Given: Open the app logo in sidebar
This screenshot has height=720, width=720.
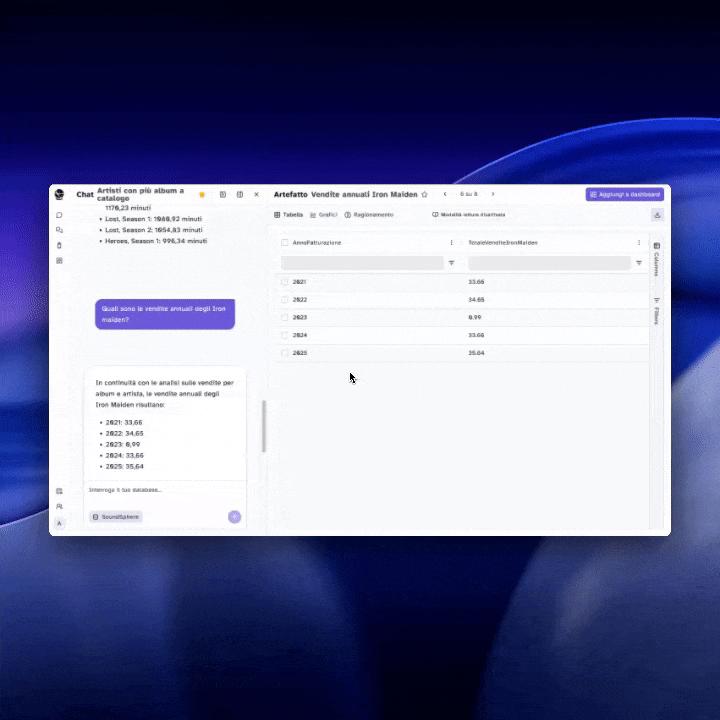Looking at the screenshot, I should (x=59, y=194).
